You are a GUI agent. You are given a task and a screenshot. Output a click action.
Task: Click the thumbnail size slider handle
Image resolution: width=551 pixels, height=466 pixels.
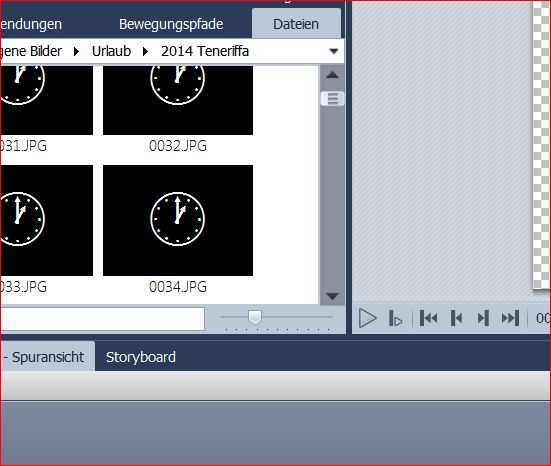pos(255,317)
